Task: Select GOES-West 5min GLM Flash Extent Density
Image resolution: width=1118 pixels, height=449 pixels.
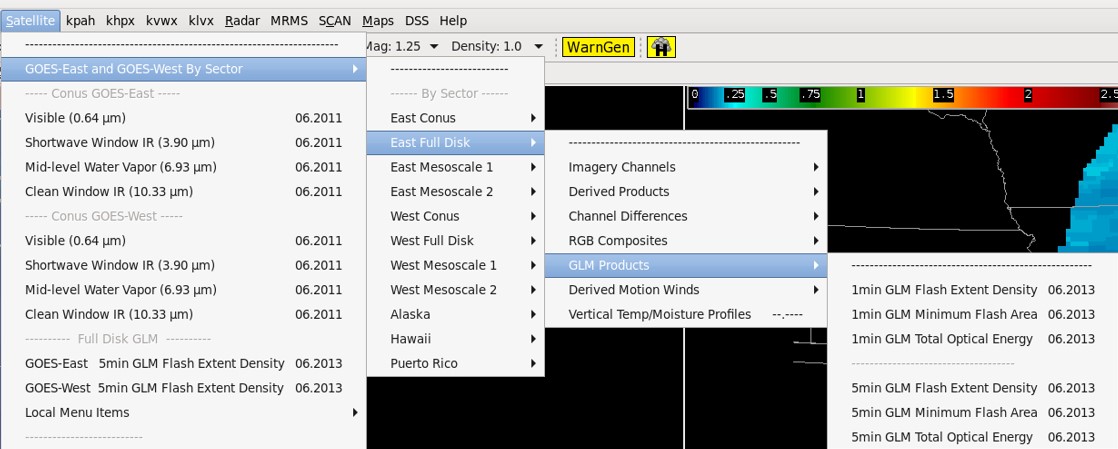Action: click(x=183, y=388)
